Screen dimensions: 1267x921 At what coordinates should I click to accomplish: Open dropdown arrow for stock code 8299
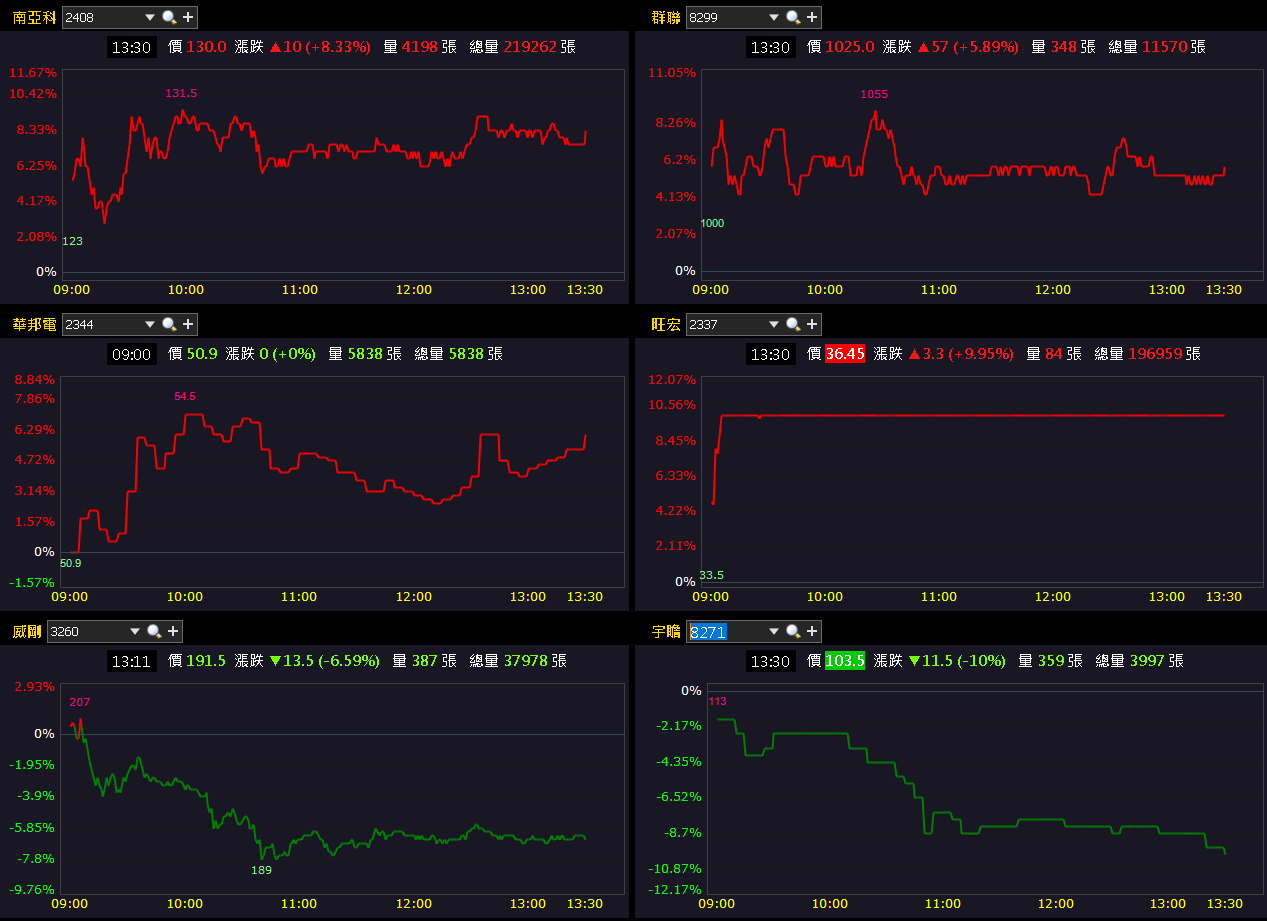point(773,17)
